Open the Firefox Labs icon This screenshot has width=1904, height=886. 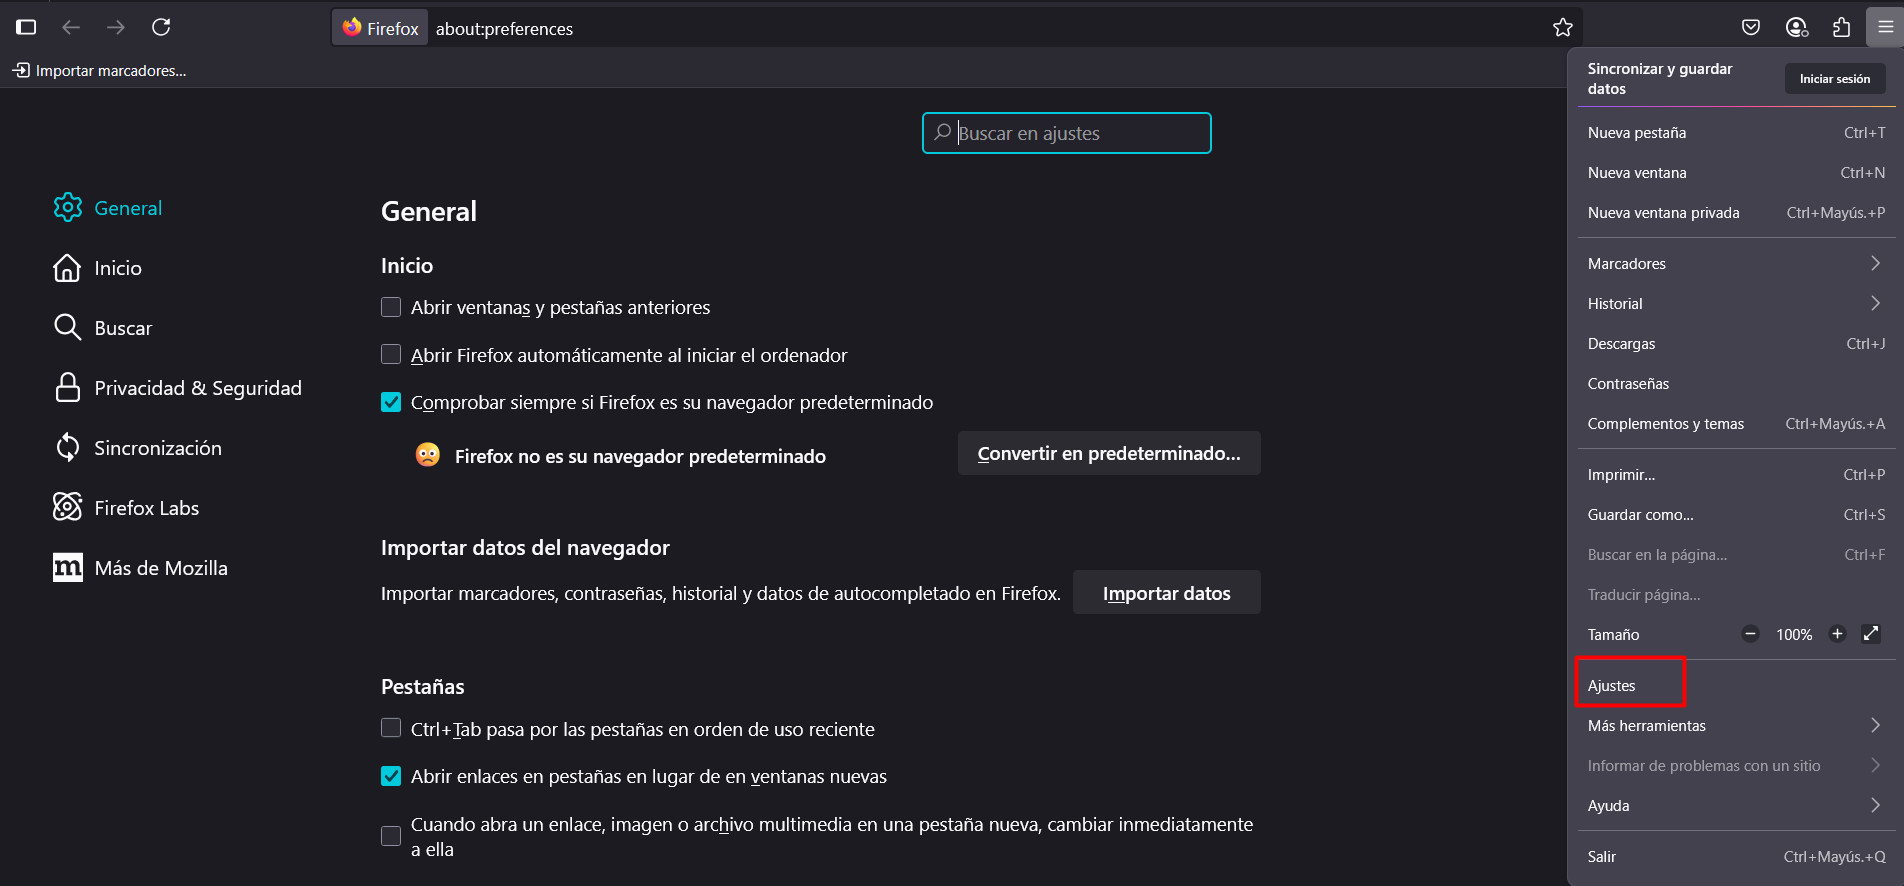67,507
